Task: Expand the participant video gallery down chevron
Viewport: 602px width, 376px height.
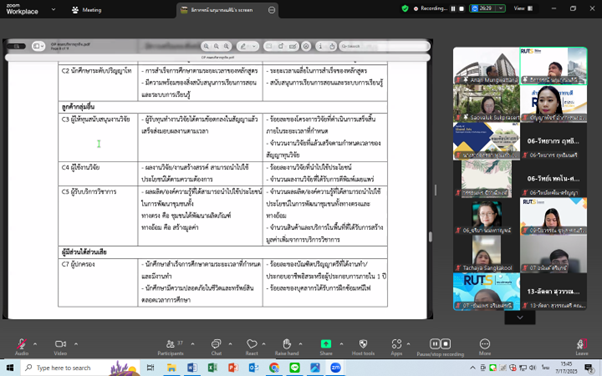Action: pos(520,318)
